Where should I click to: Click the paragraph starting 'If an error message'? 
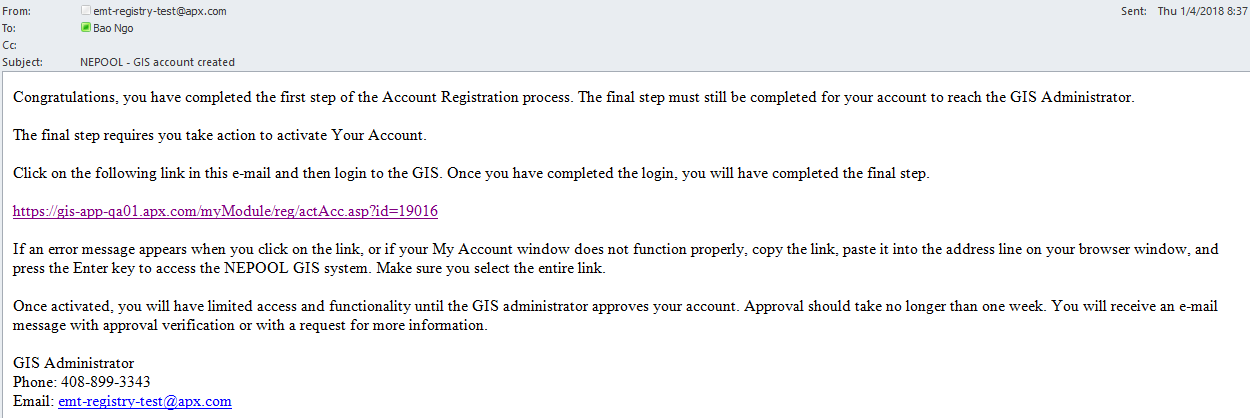(x=620, y=258)
